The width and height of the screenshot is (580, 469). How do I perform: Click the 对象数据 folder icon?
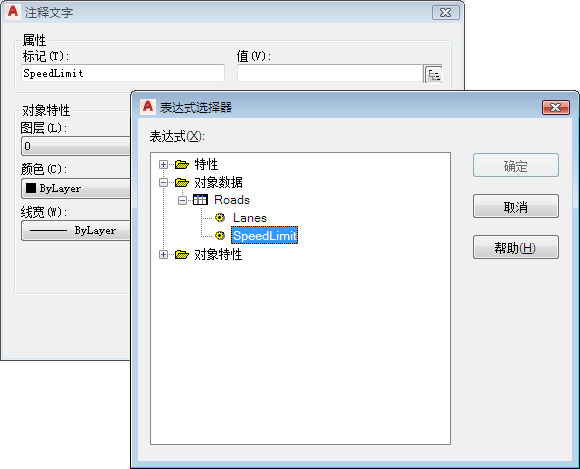[182, 182]
